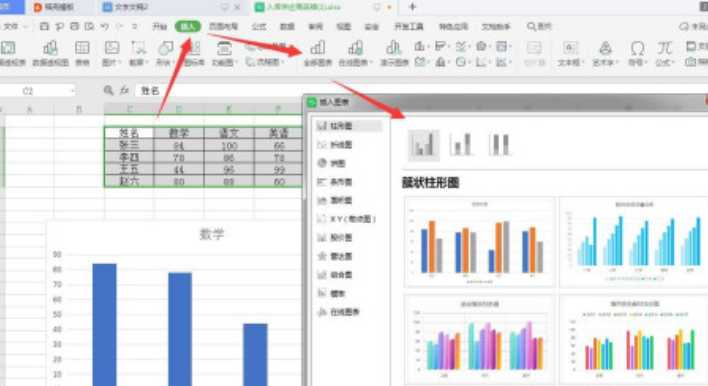The image size is (708, 386).
Task: Click the WordArt (艺术字) ribbon icon
Action: pos(605,53)
